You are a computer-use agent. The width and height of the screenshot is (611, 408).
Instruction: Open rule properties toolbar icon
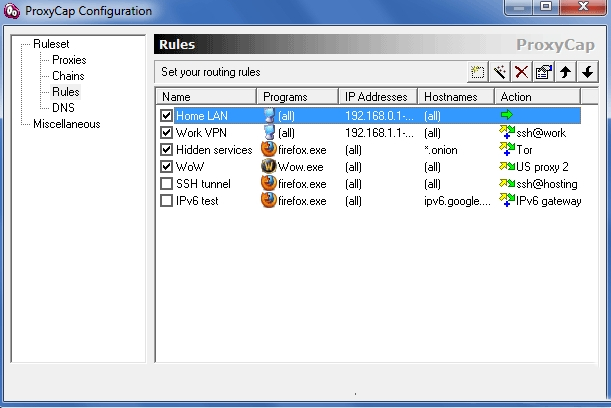pyautogui.click(x=543, y=72)
